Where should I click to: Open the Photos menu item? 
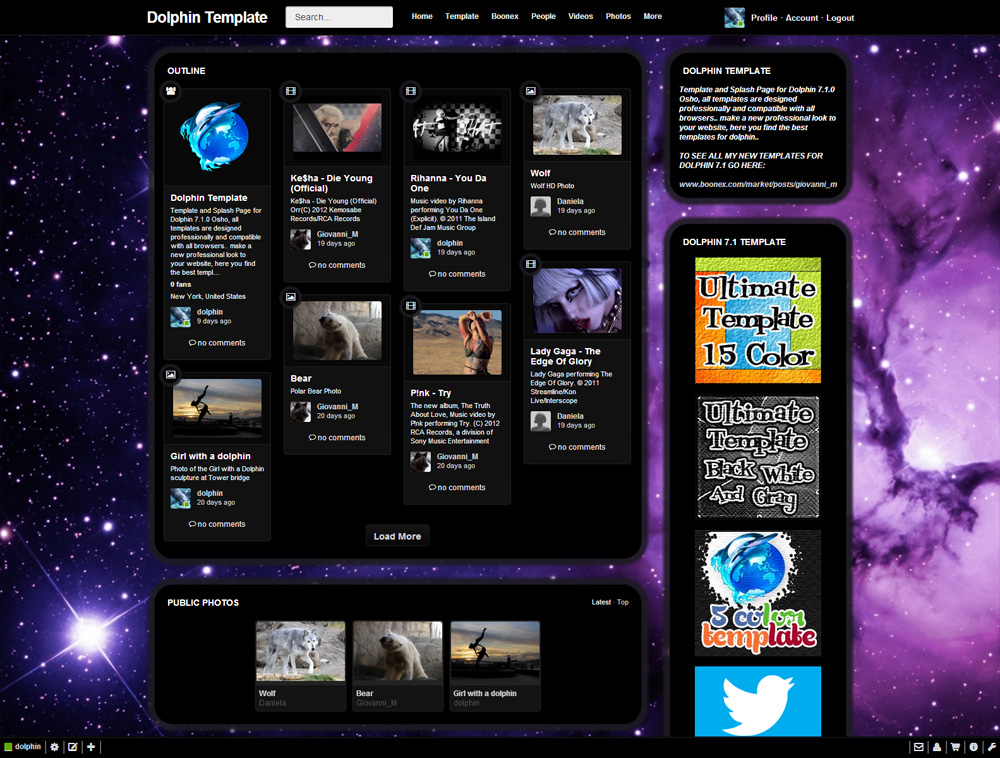coord(618,17)
